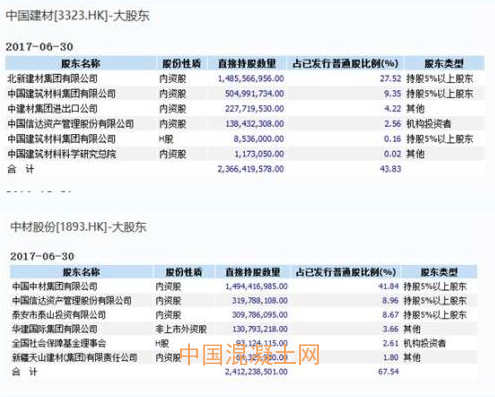Select 中建材集团进出口公司 shareholder name

click(52, 109)
